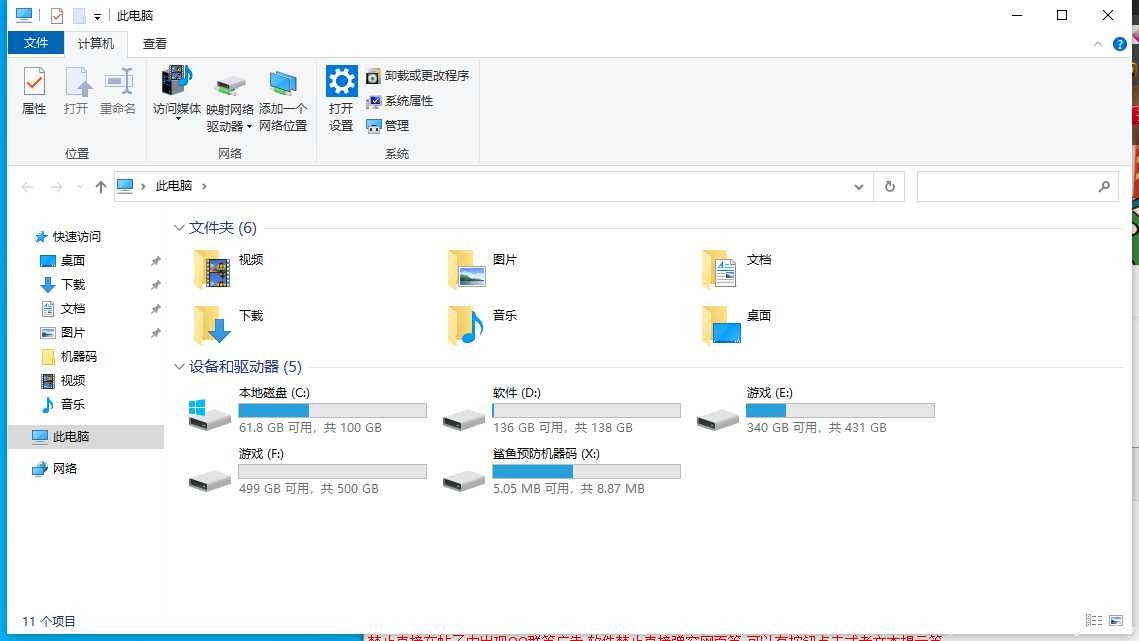Click new folder icon in quick access toolbar
Viewport: 1139px width, 641px height.
tap(79, 15)
